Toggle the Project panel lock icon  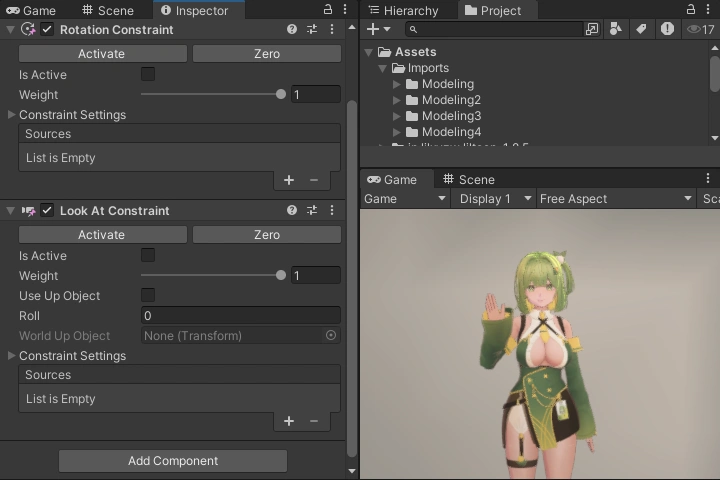[691, 9]
